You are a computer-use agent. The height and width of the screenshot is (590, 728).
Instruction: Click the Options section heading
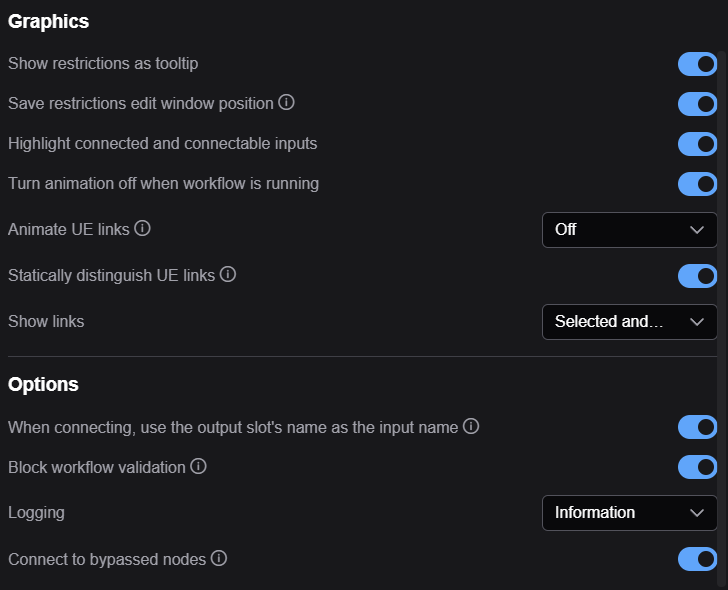click(43, 384)
